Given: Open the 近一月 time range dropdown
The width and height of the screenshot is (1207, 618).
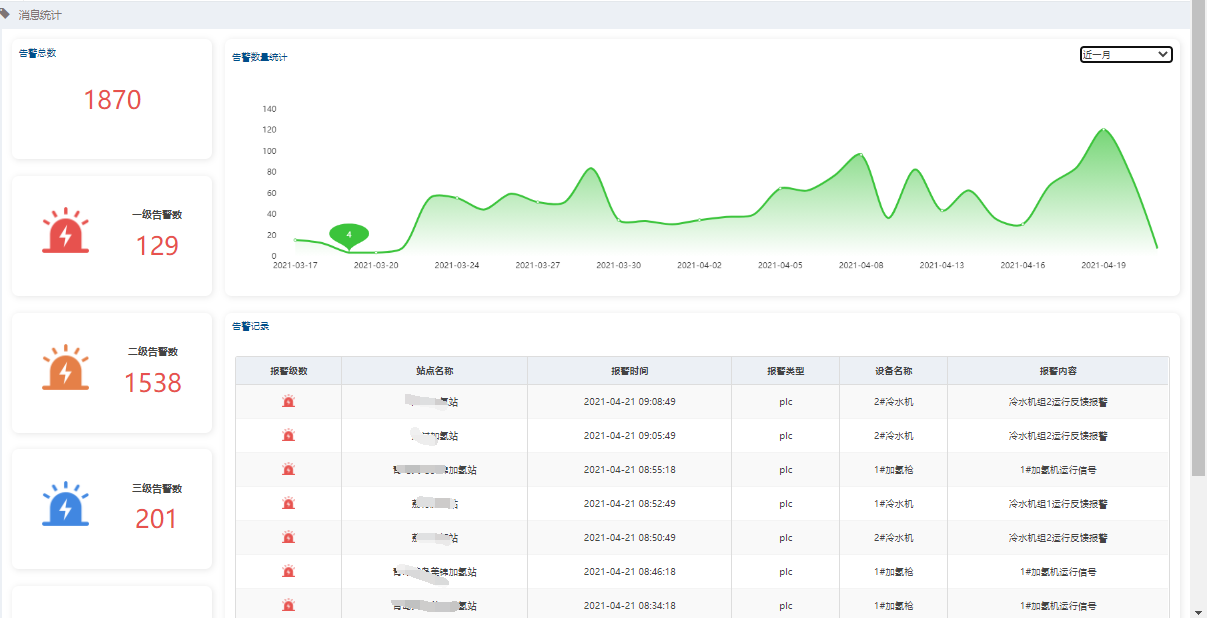Looking at the screenshot, I should 1125,55.
